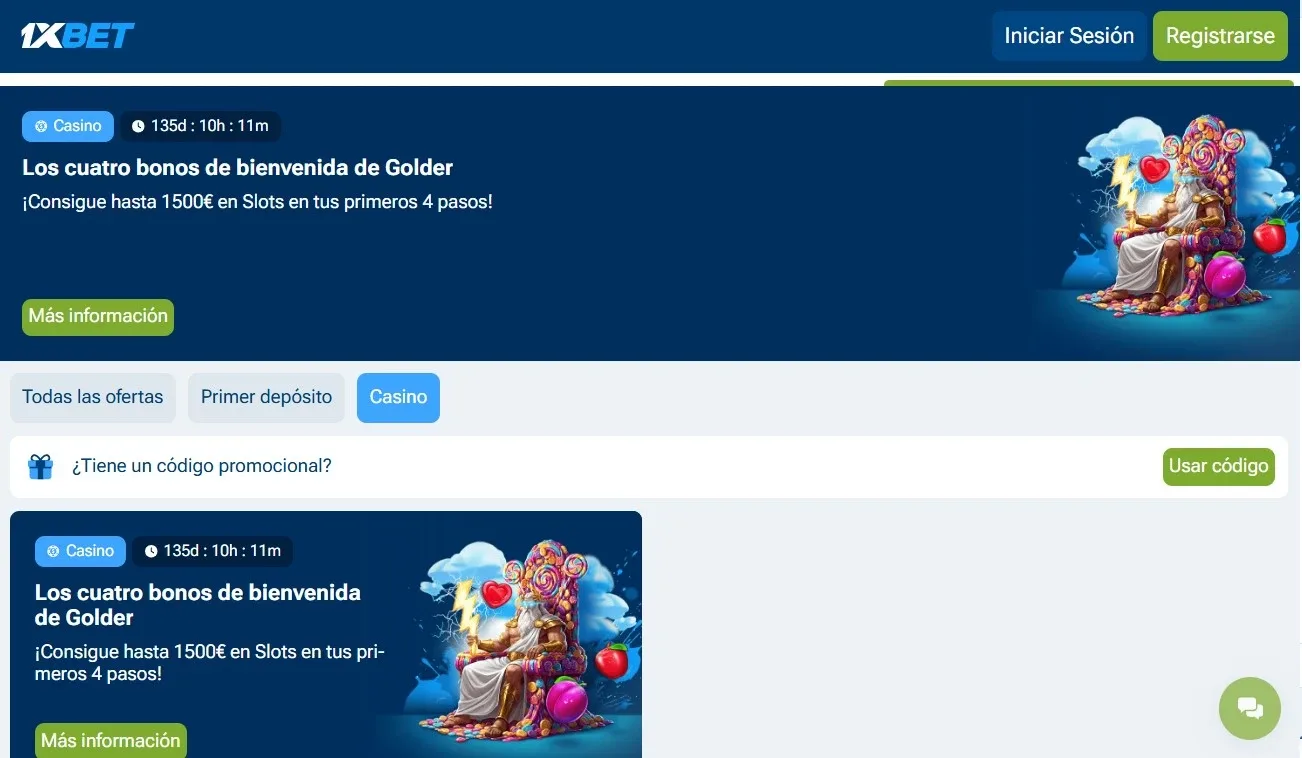Screen dimensions: 1302x758
Task: Open Iniciar Sesión login
Action: (1069, 36)
